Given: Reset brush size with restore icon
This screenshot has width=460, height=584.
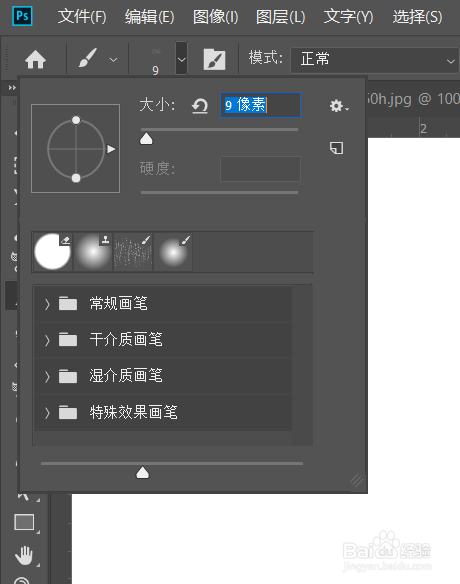Looking at the screenshot, I should coord(200,106).
